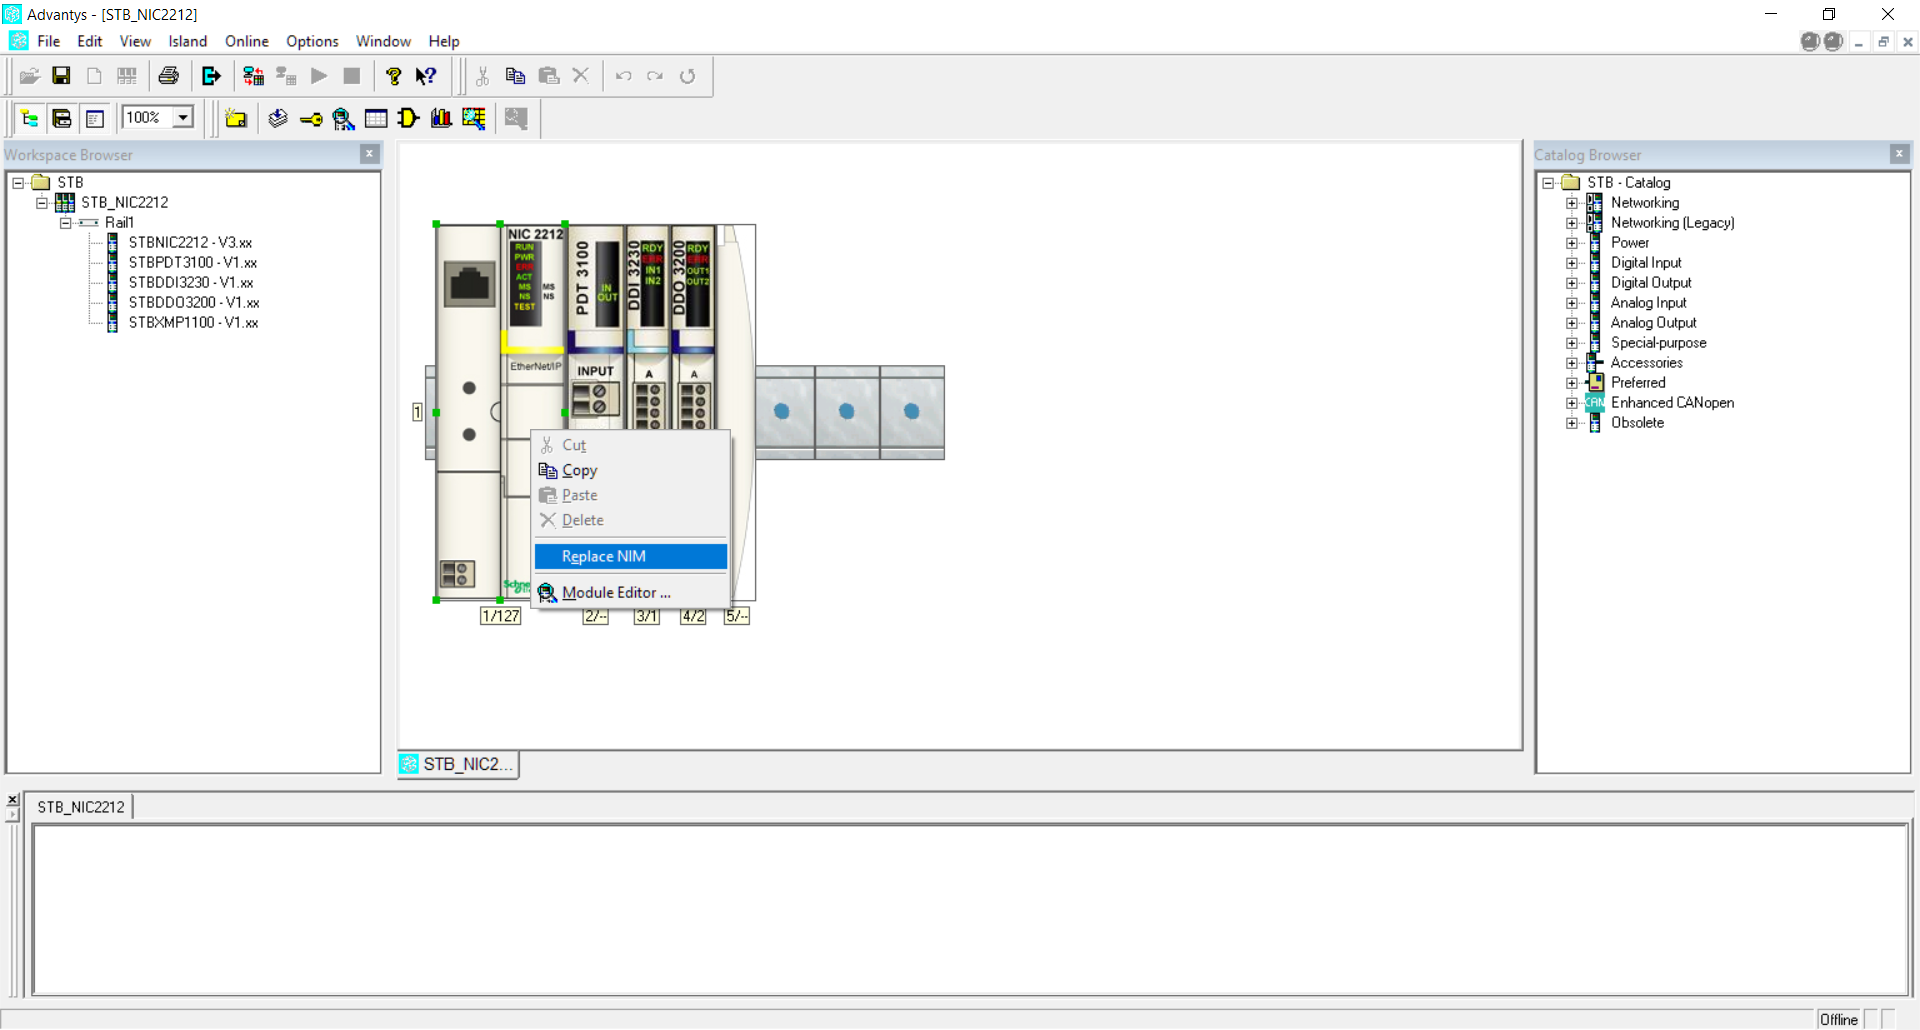Click the yellow logic gate reflex icon
This screenshot has height=1030, width=1920.
[408, 118]
